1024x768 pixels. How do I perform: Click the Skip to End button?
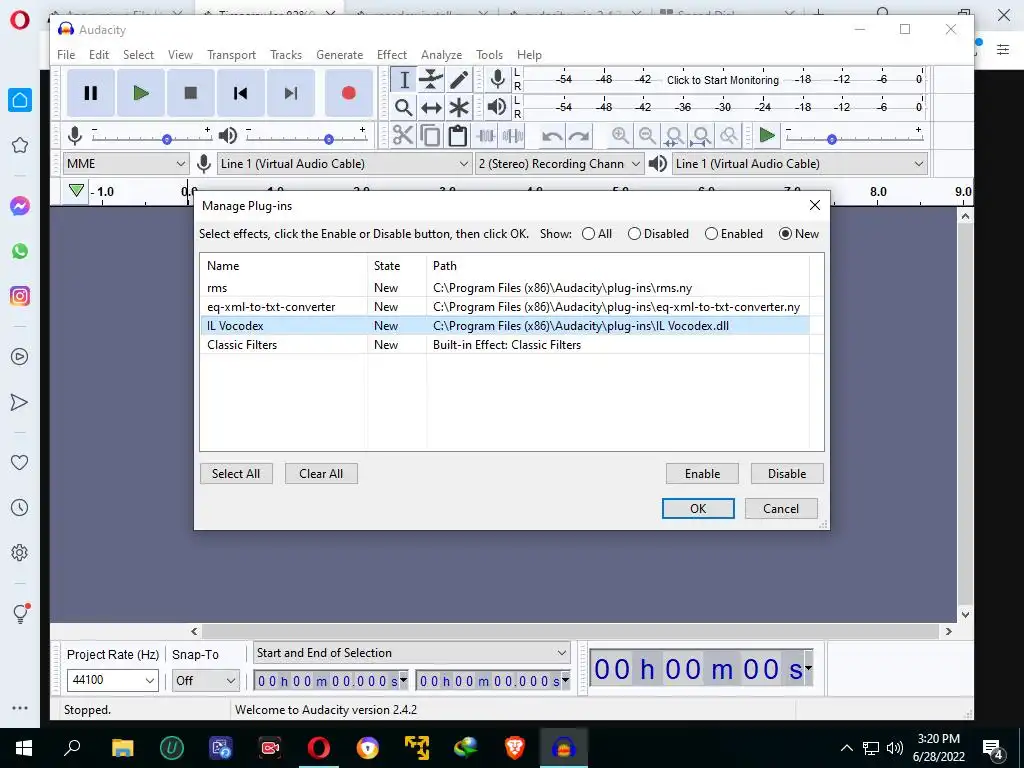click(291, 93)
